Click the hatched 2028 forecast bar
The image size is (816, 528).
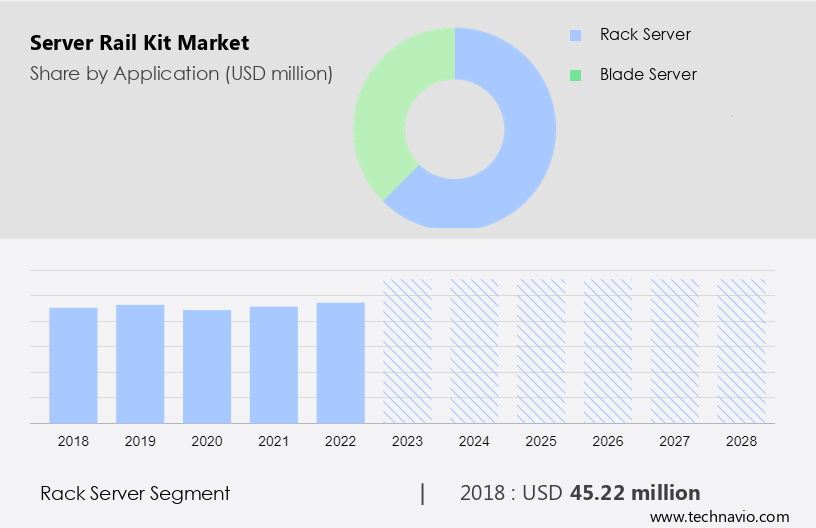742,350
